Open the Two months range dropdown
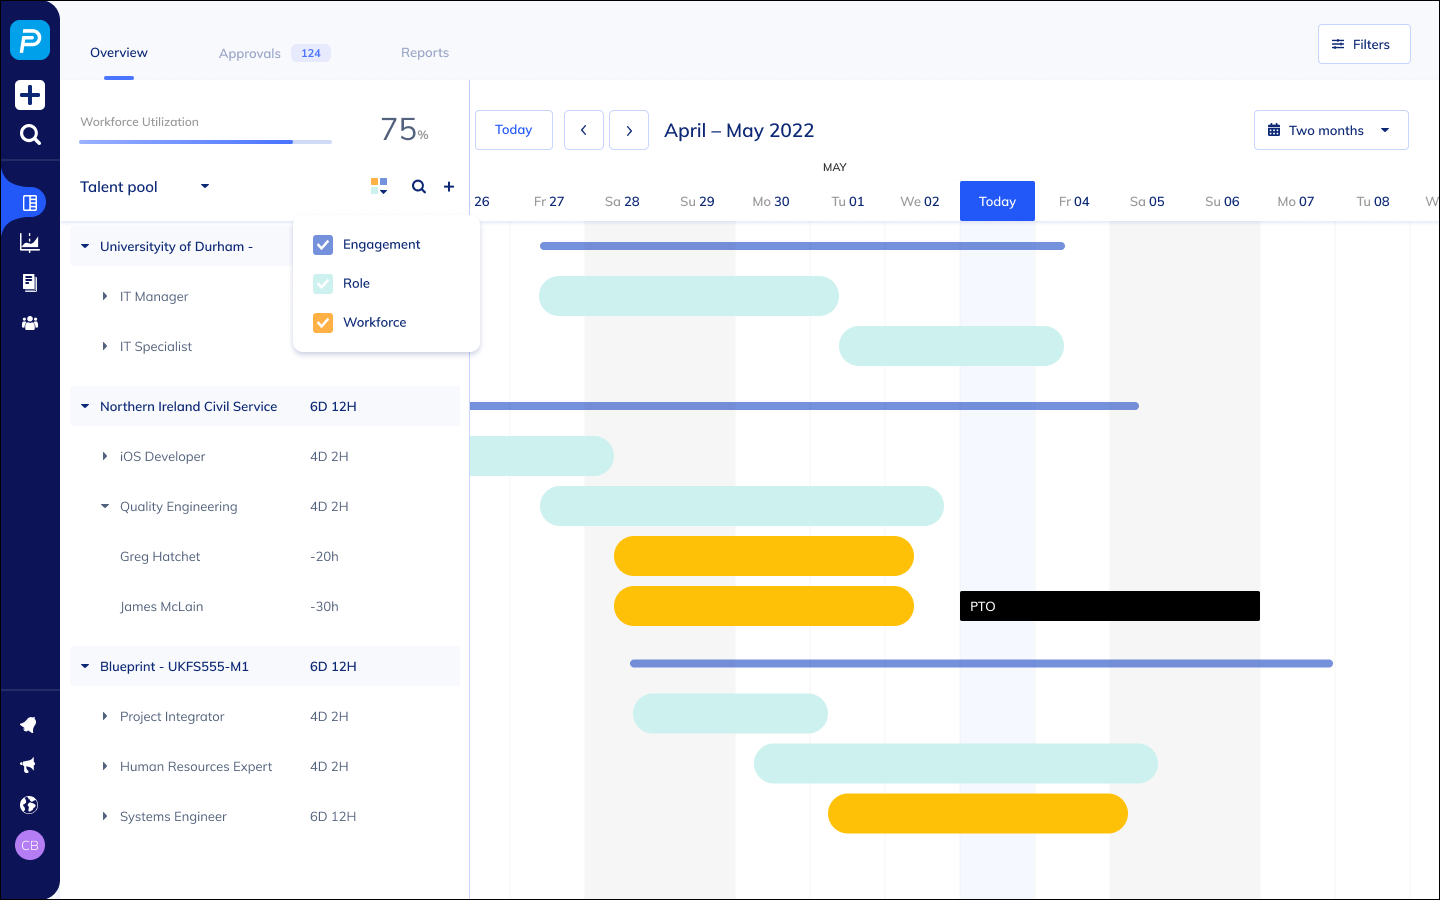Screen dimensions: 1440x900 pos(1330,130)
